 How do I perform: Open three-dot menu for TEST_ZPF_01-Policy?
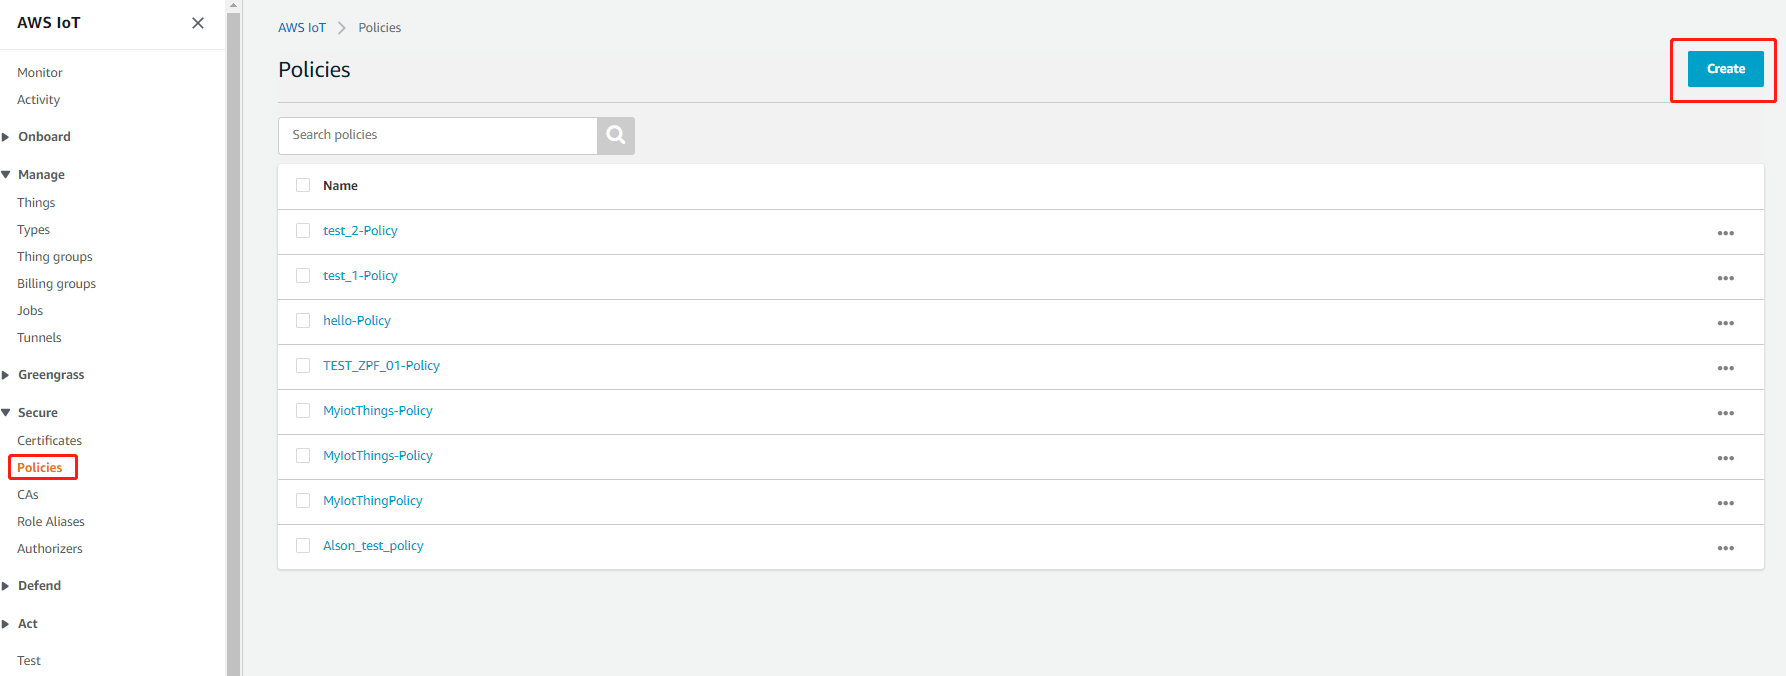pyautogui.click(x=1725, y=368)
